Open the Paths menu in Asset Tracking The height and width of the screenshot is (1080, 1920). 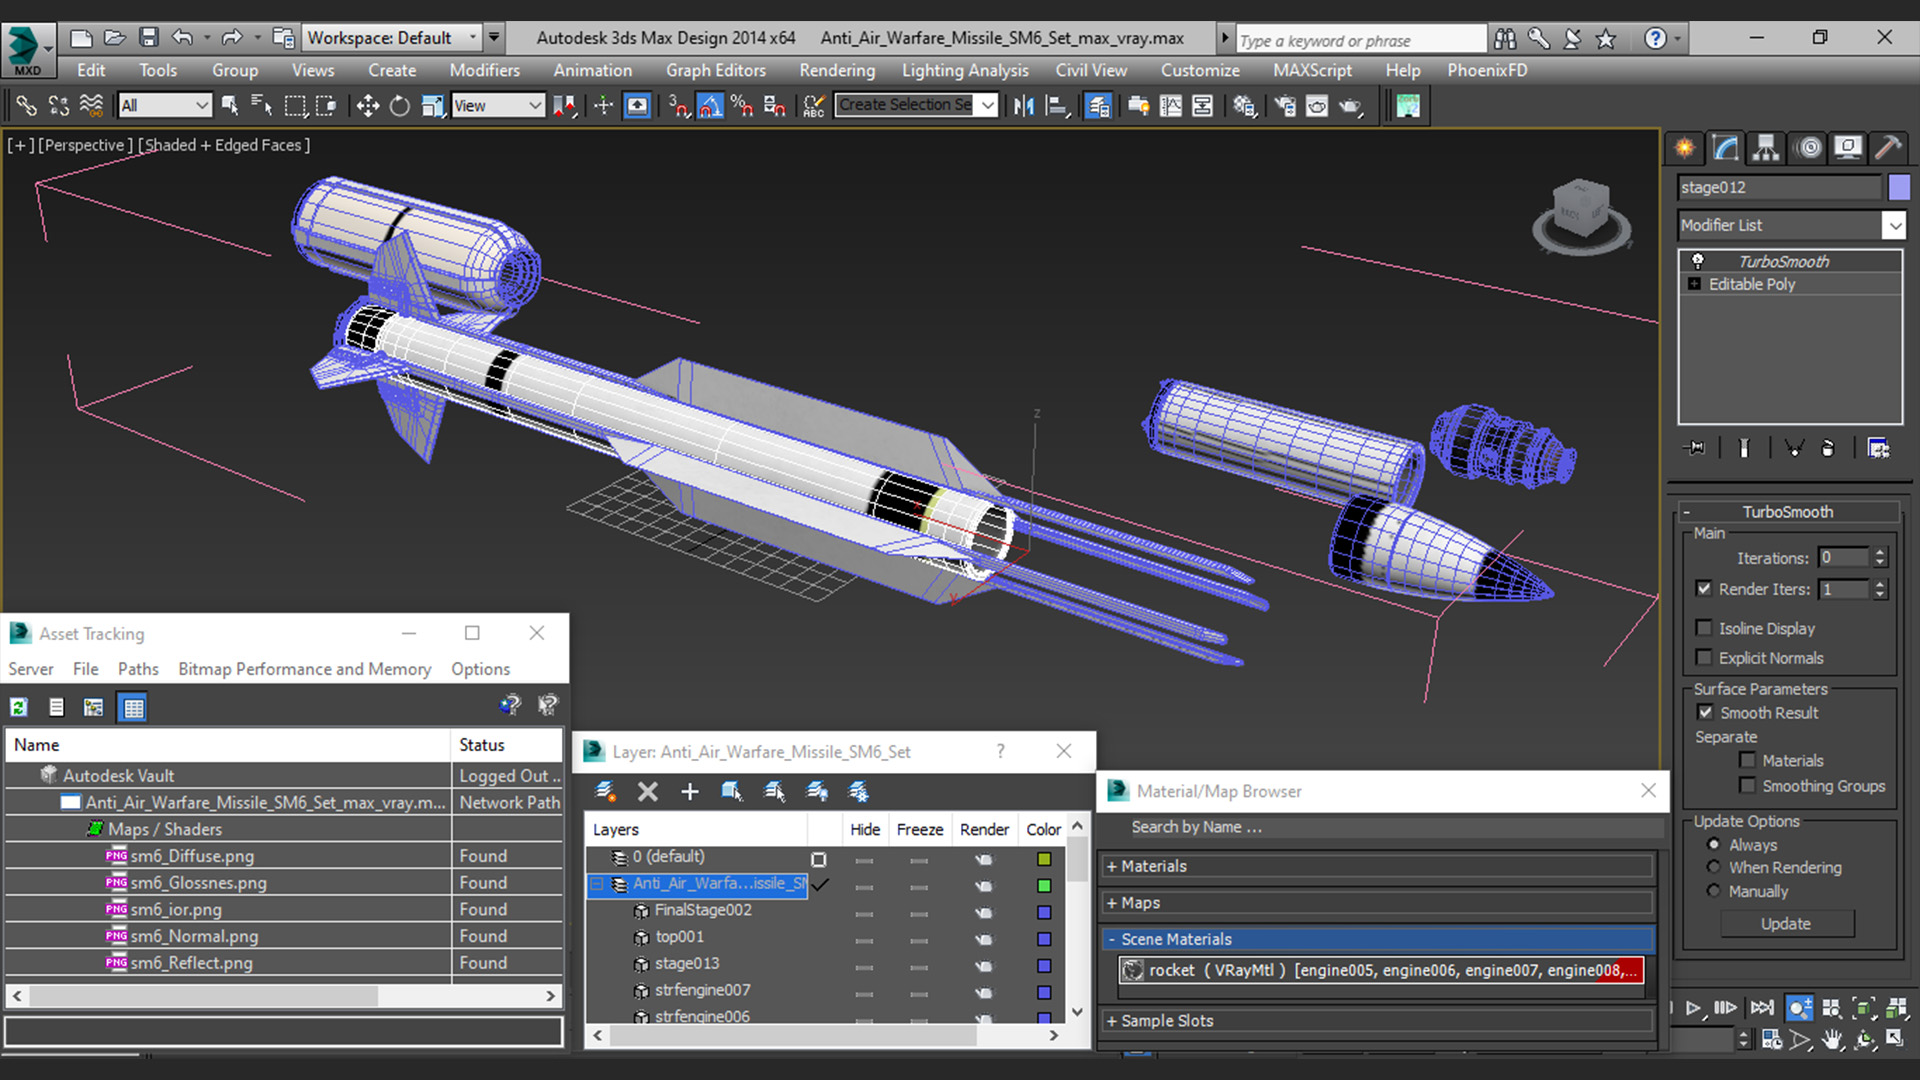[138, 669]
